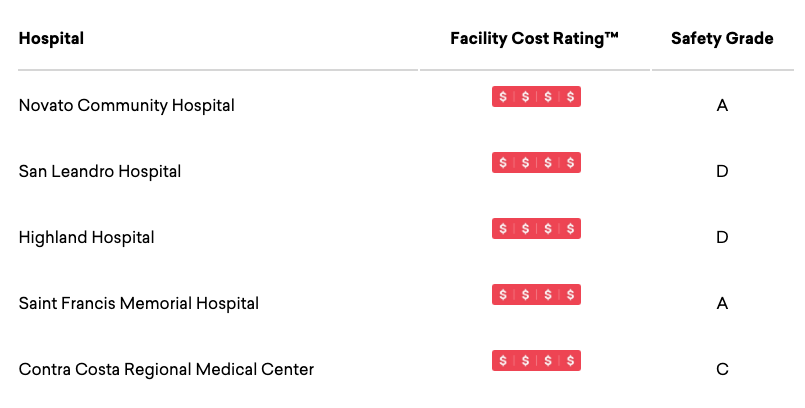
Task: Click last dollar sign in Contra Costa rating
Action: click(570, 360)
